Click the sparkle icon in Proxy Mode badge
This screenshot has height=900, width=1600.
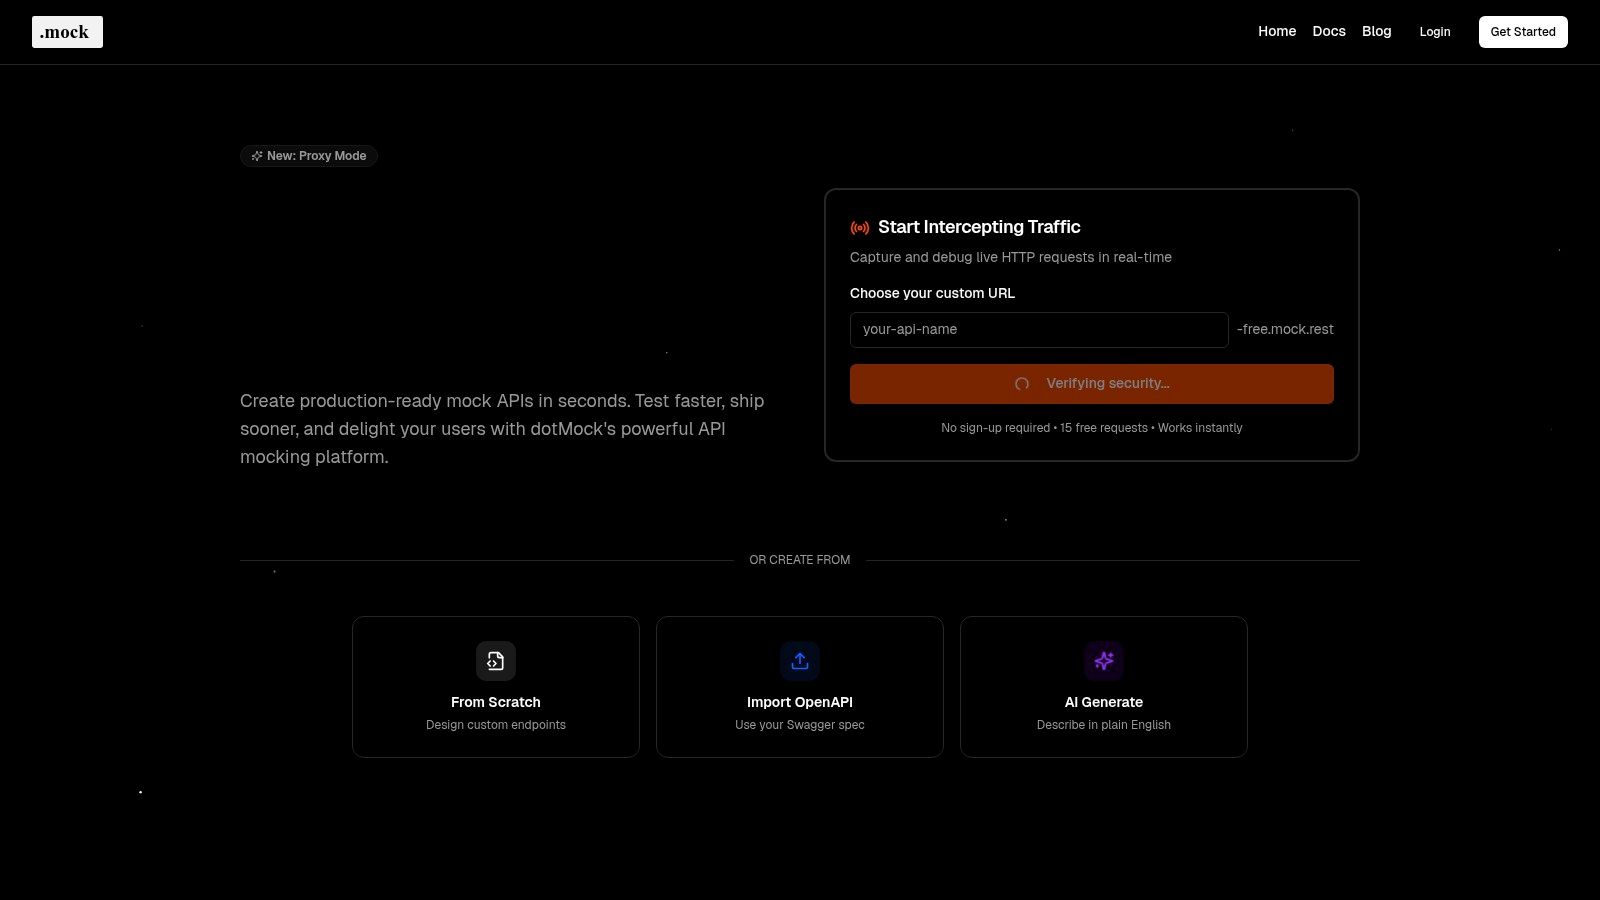[257, 156]
